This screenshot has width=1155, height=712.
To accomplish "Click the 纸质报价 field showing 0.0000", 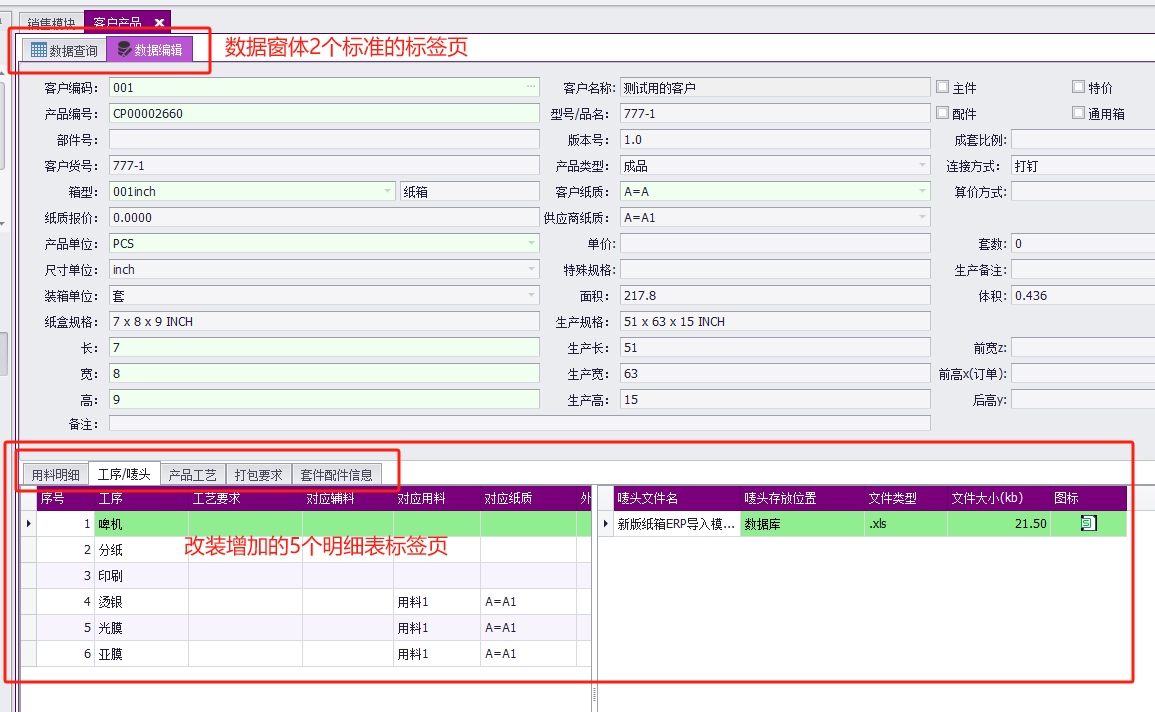I will pyautogui.click(x=324, y=217).
